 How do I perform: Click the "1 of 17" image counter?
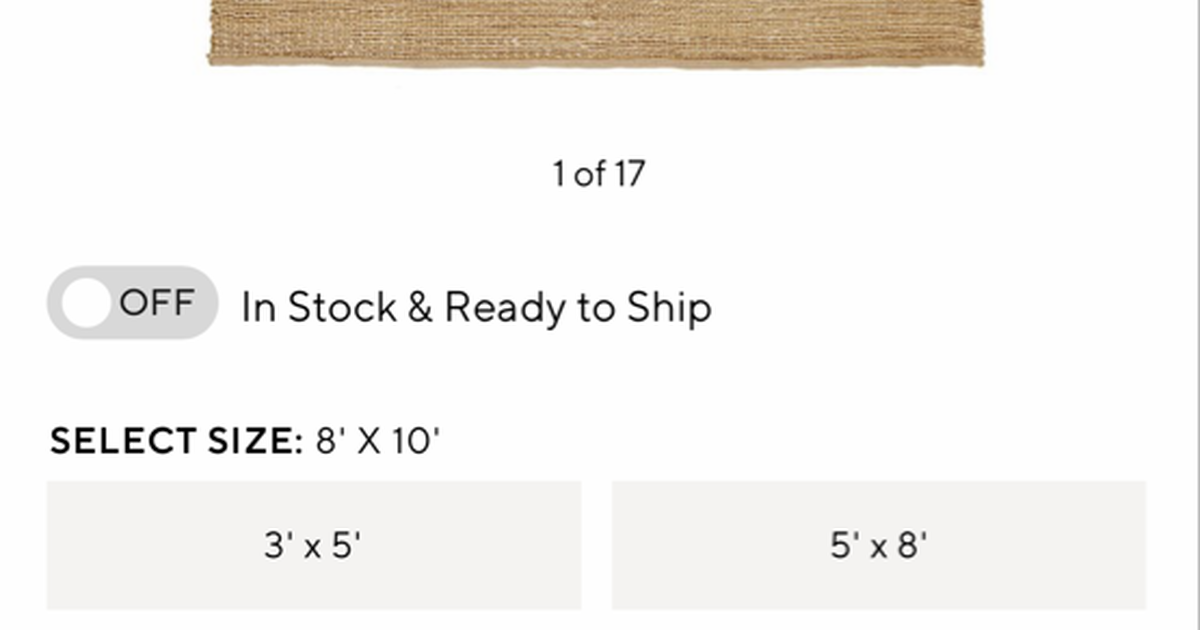(598, 174)
